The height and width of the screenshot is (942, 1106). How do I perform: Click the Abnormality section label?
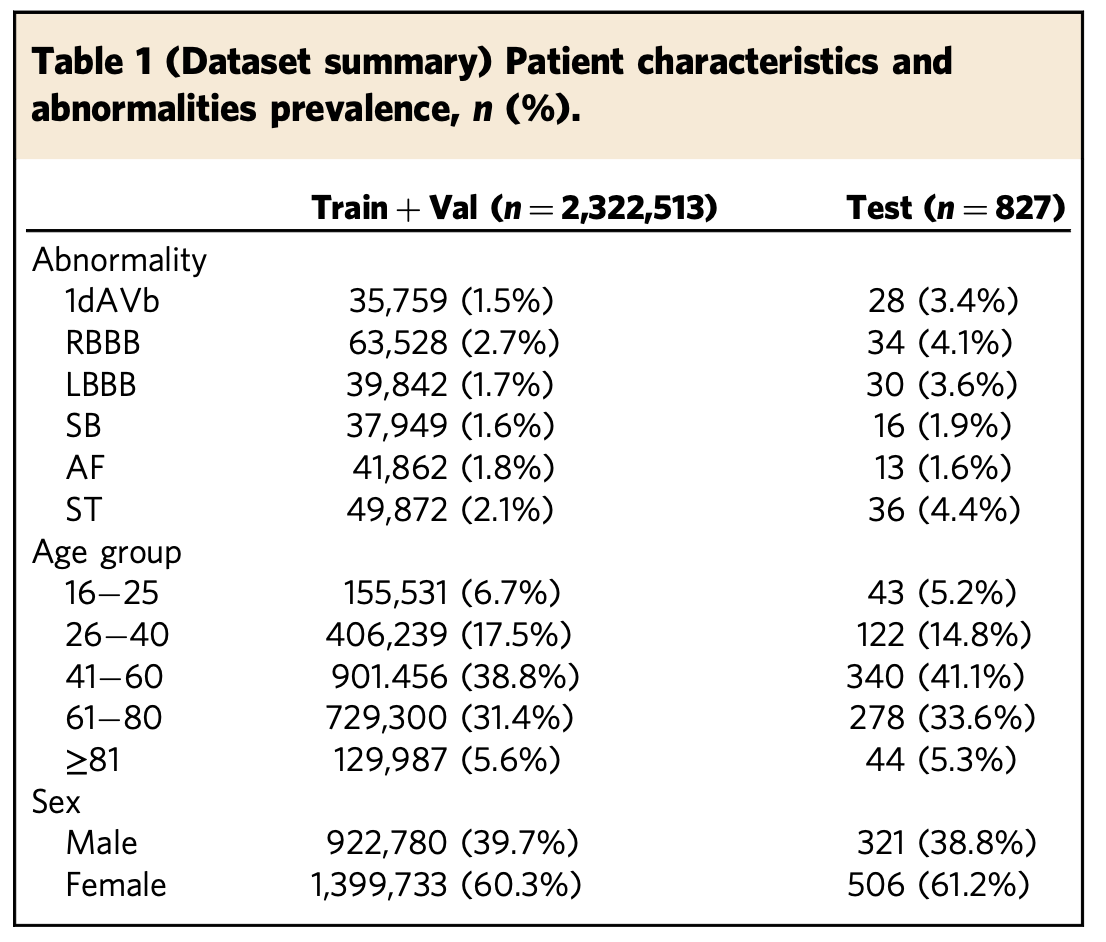pyautogui.click(x=119, y=260)
